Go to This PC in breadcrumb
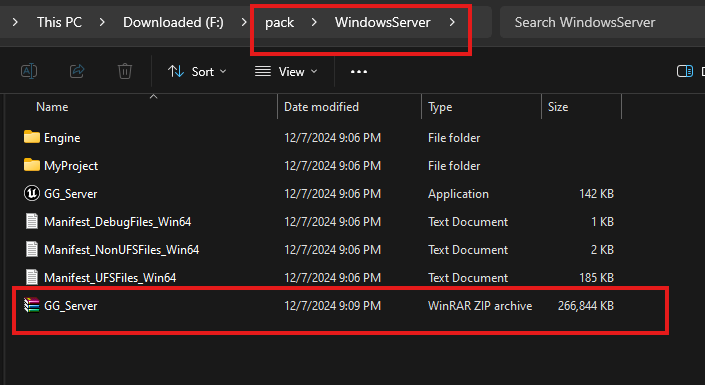The height and width of the screenshot is (385, 705). 59,22
